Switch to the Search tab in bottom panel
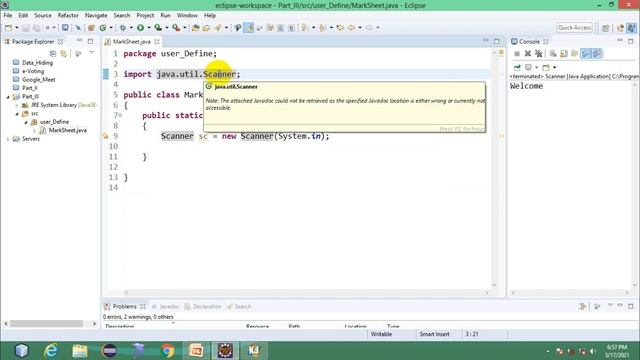 point(239,307)
